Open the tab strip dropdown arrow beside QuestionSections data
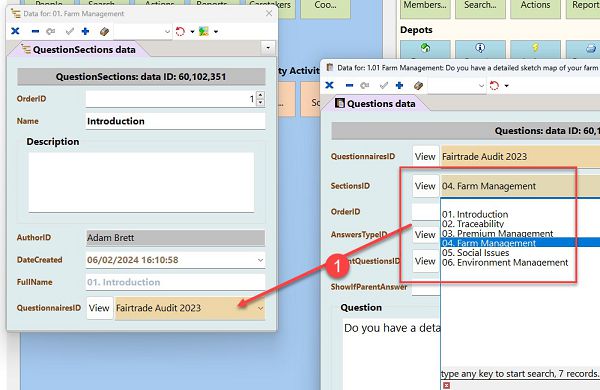The image size is (600, 390). [x=268, y=48]
